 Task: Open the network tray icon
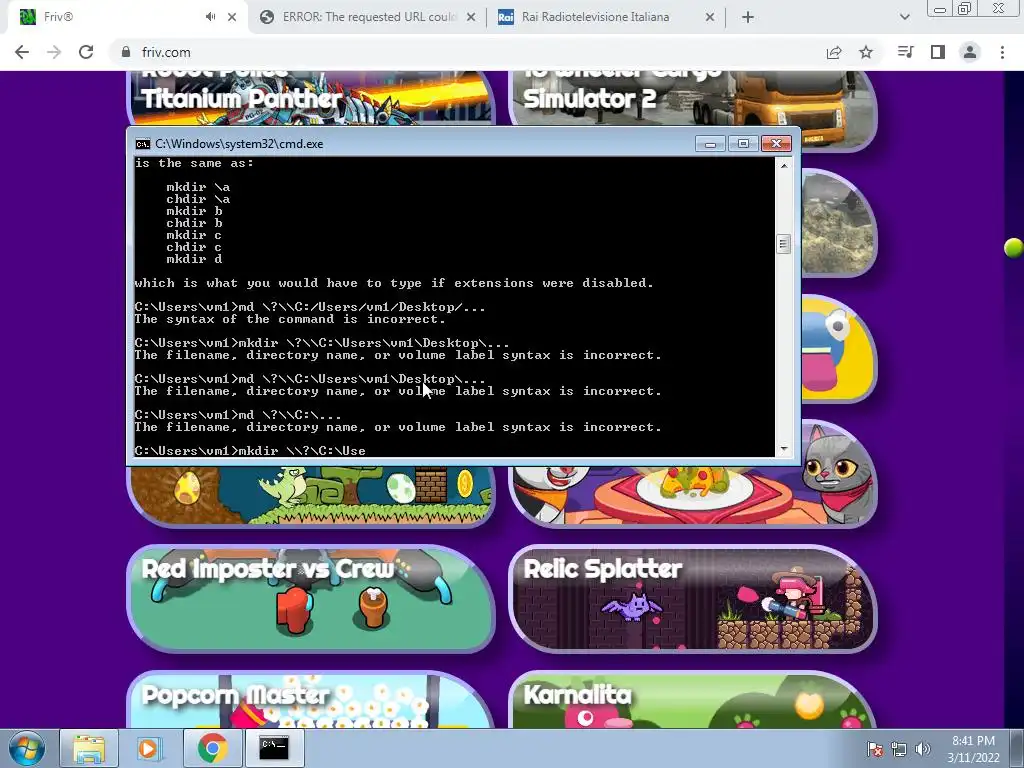pyautogui.click(x=899, y=749)
